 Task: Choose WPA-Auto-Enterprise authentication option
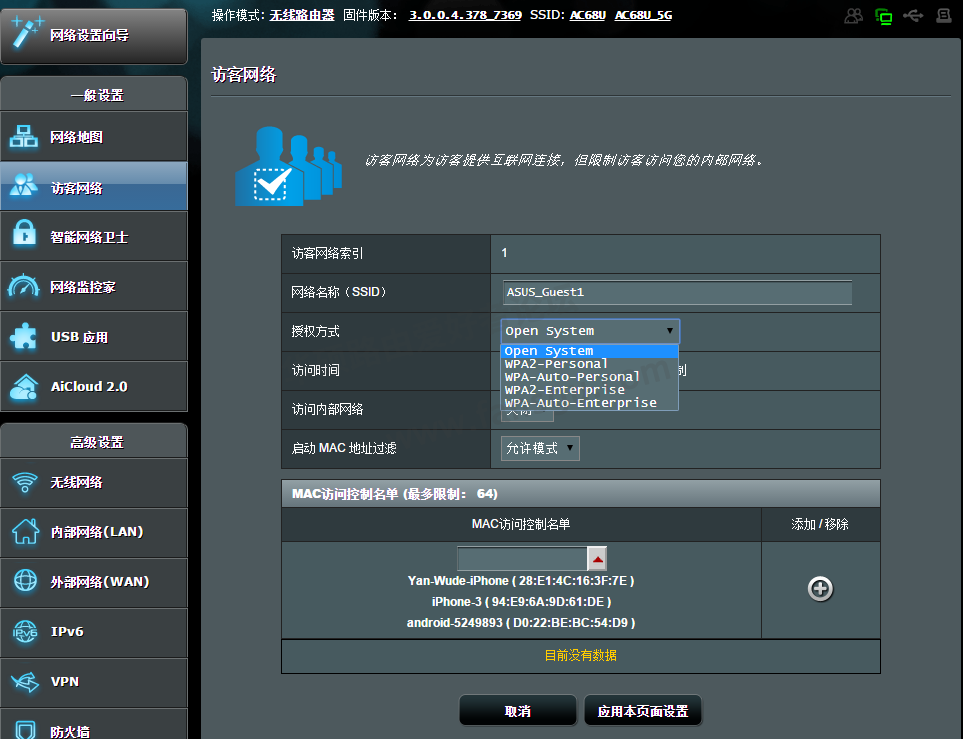point(590,402)
